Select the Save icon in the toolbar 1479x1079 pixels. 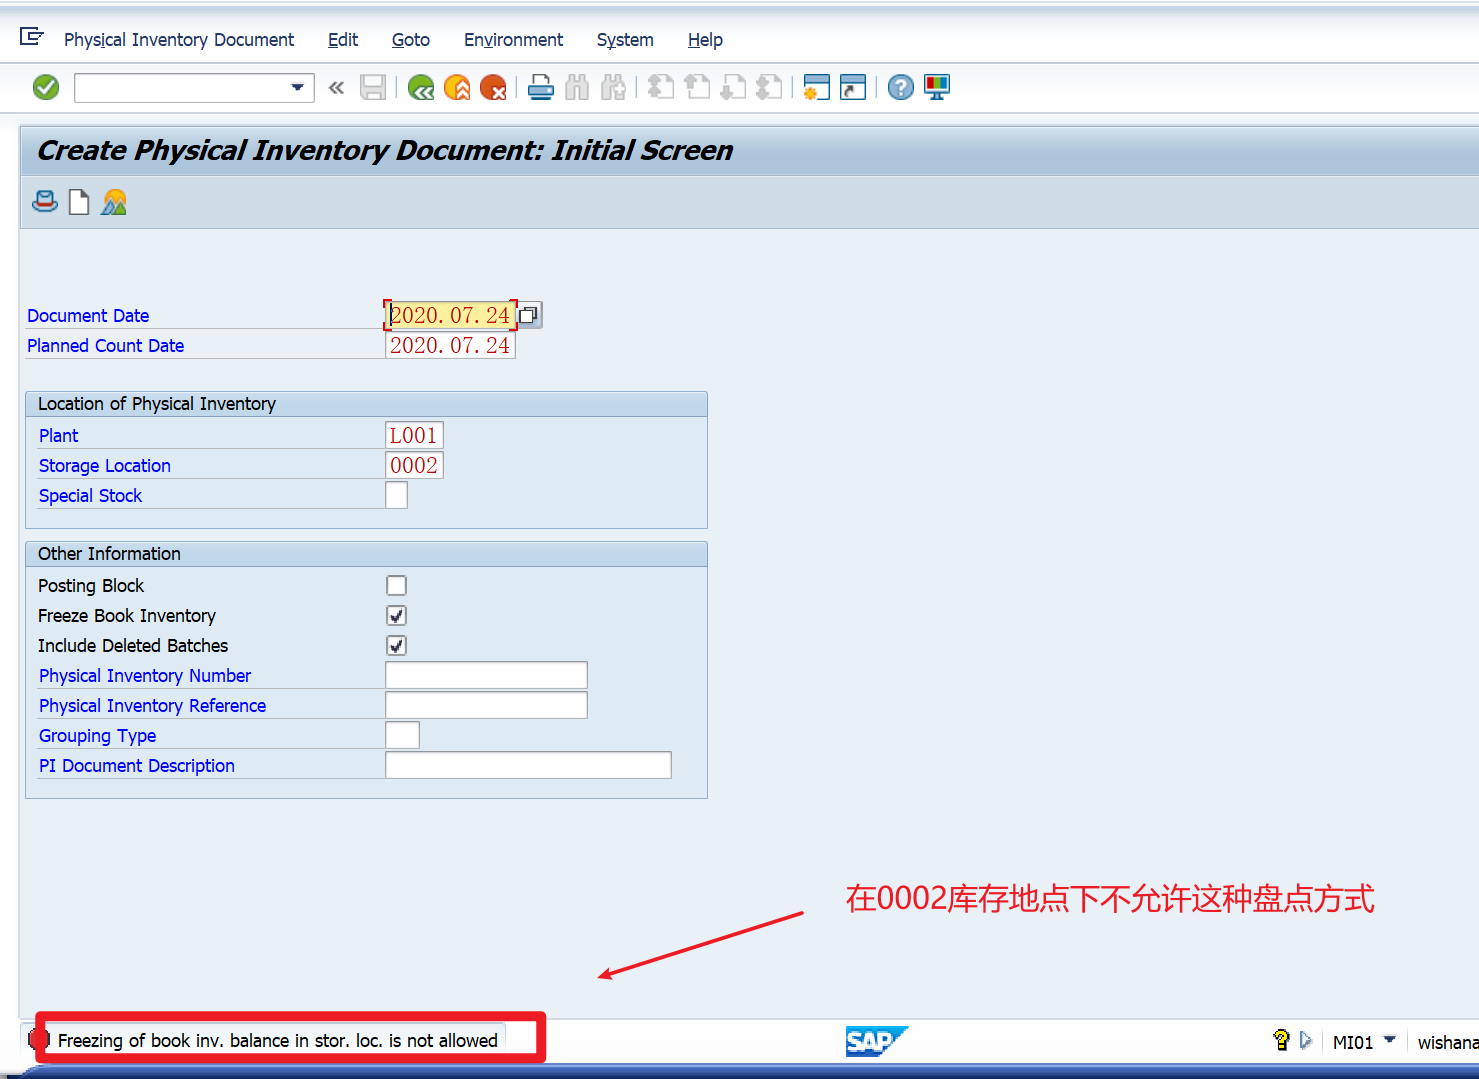pyautogui.click(x=373, y=87)
